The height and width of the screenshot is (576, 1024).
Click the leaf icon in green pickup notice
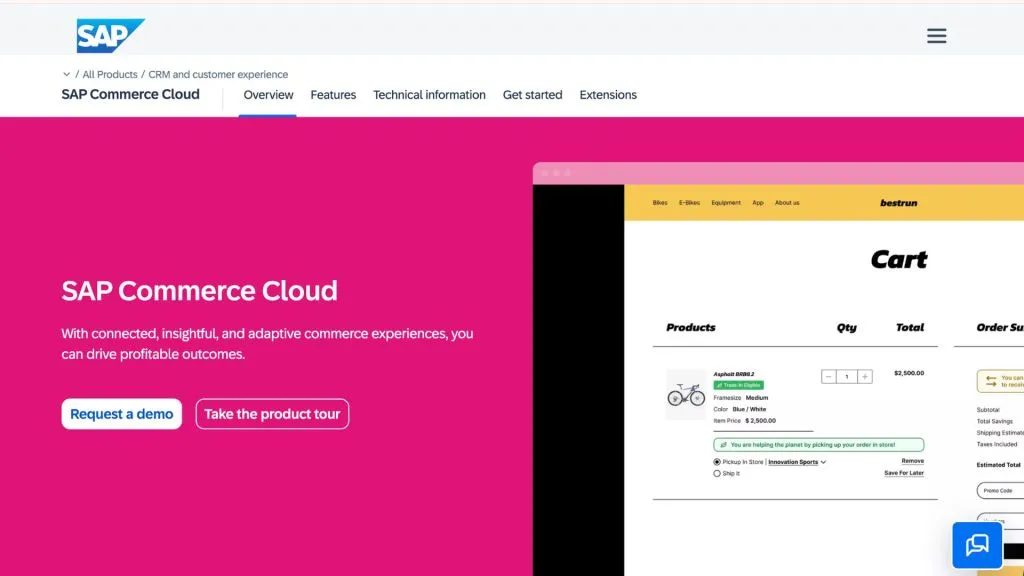coord(723,445)
